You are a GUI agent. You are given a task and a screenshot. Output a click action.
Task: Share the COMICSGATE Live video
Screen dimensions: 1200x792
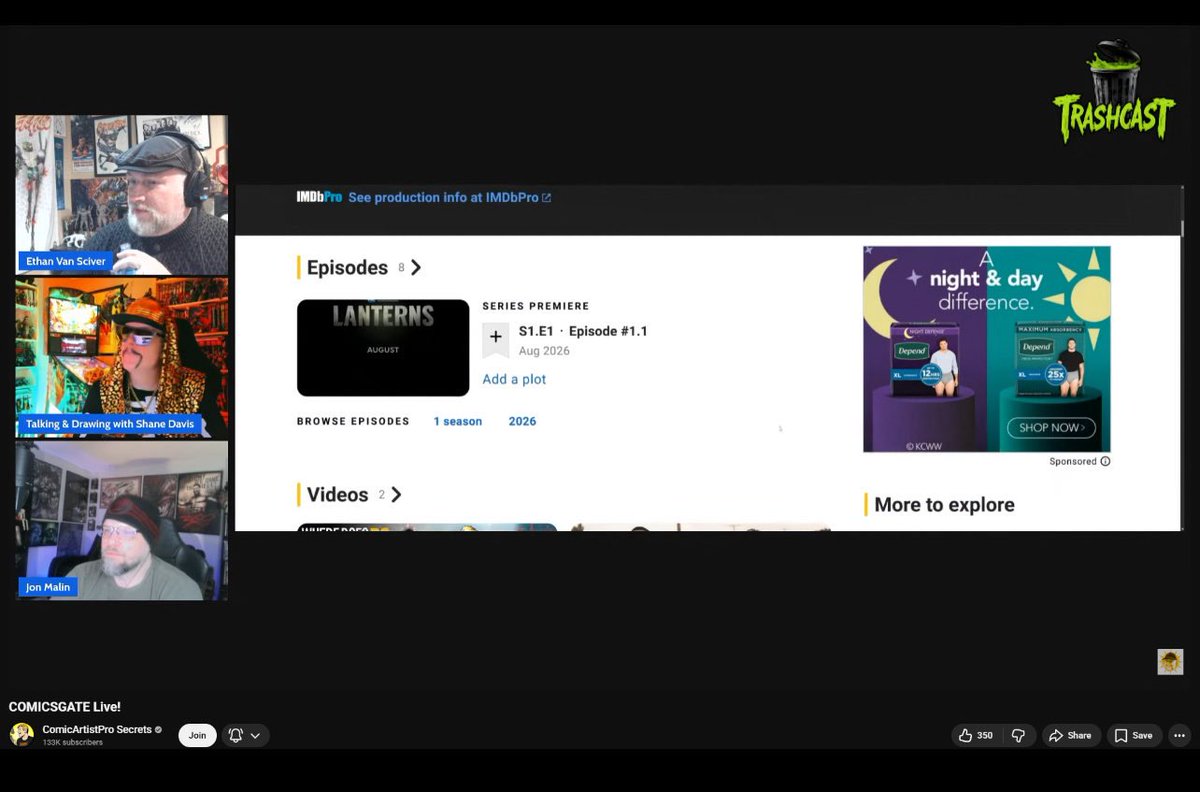[1071, 735]
